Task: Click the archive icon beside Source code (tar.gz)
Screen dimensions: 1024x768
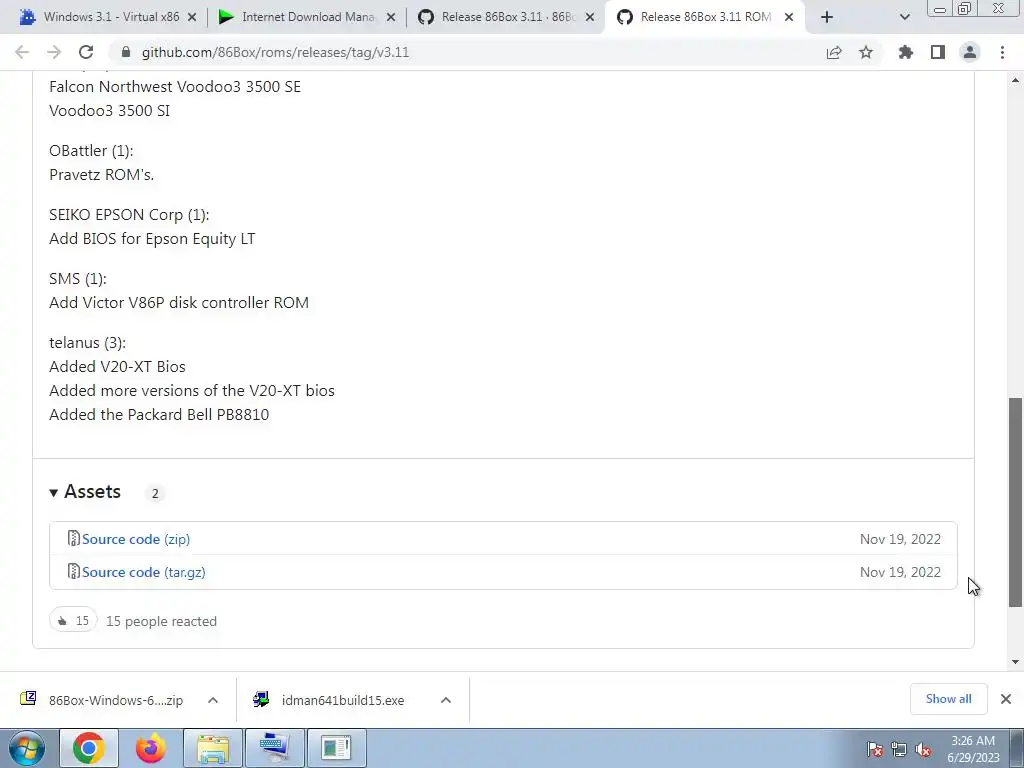Action: click(74, 571)
